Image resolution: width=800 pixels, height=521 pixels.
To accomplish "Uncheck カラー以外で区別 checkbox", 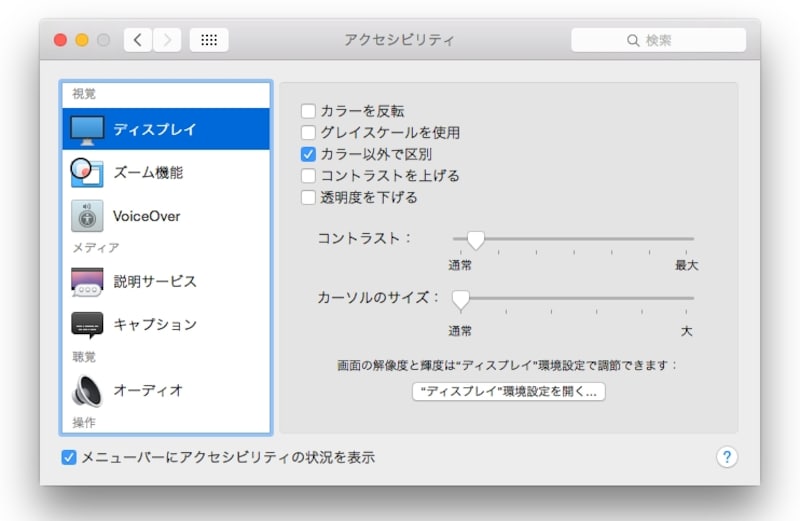I will tap(308, 154).
